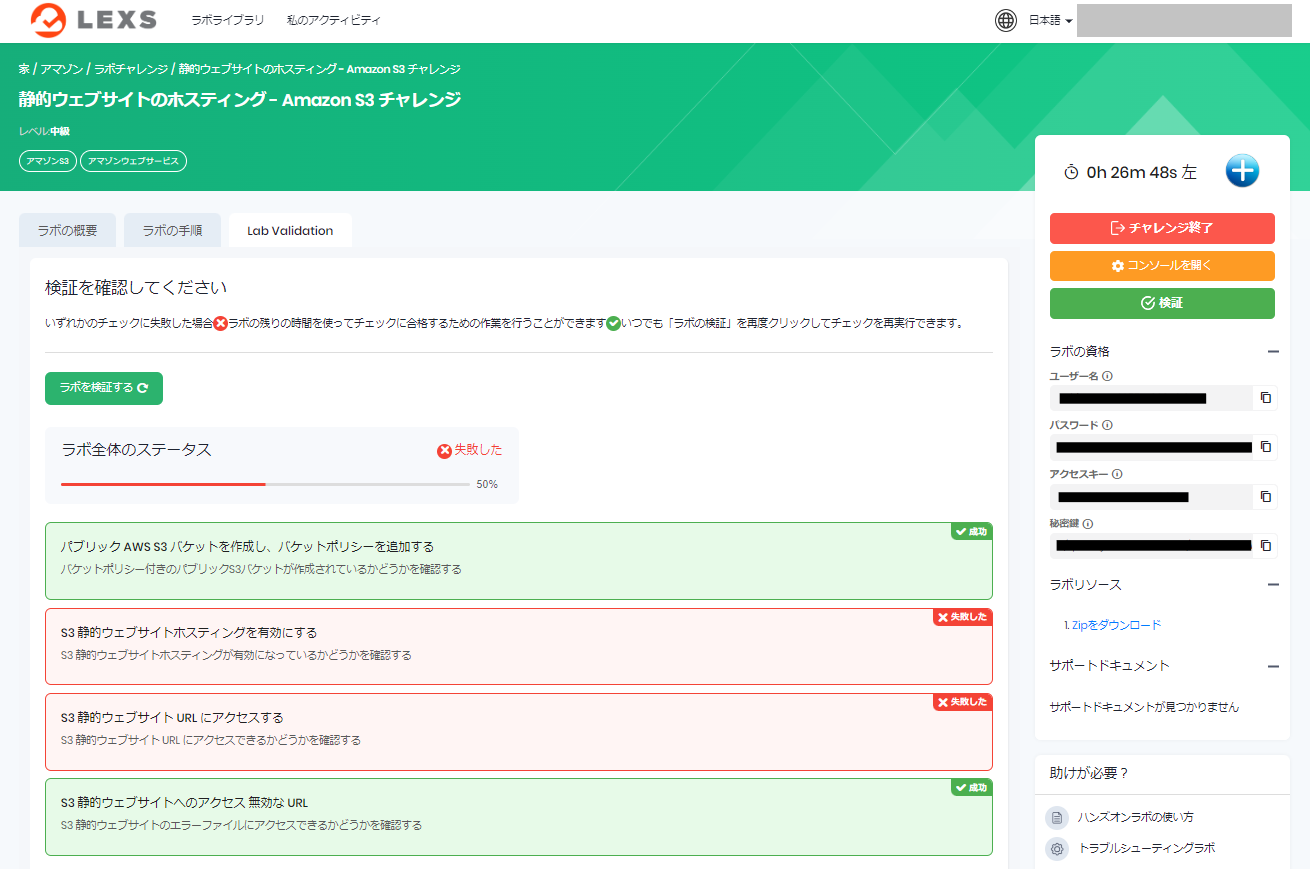Open the globe language icon
1310x869 pixels.
1006,20
